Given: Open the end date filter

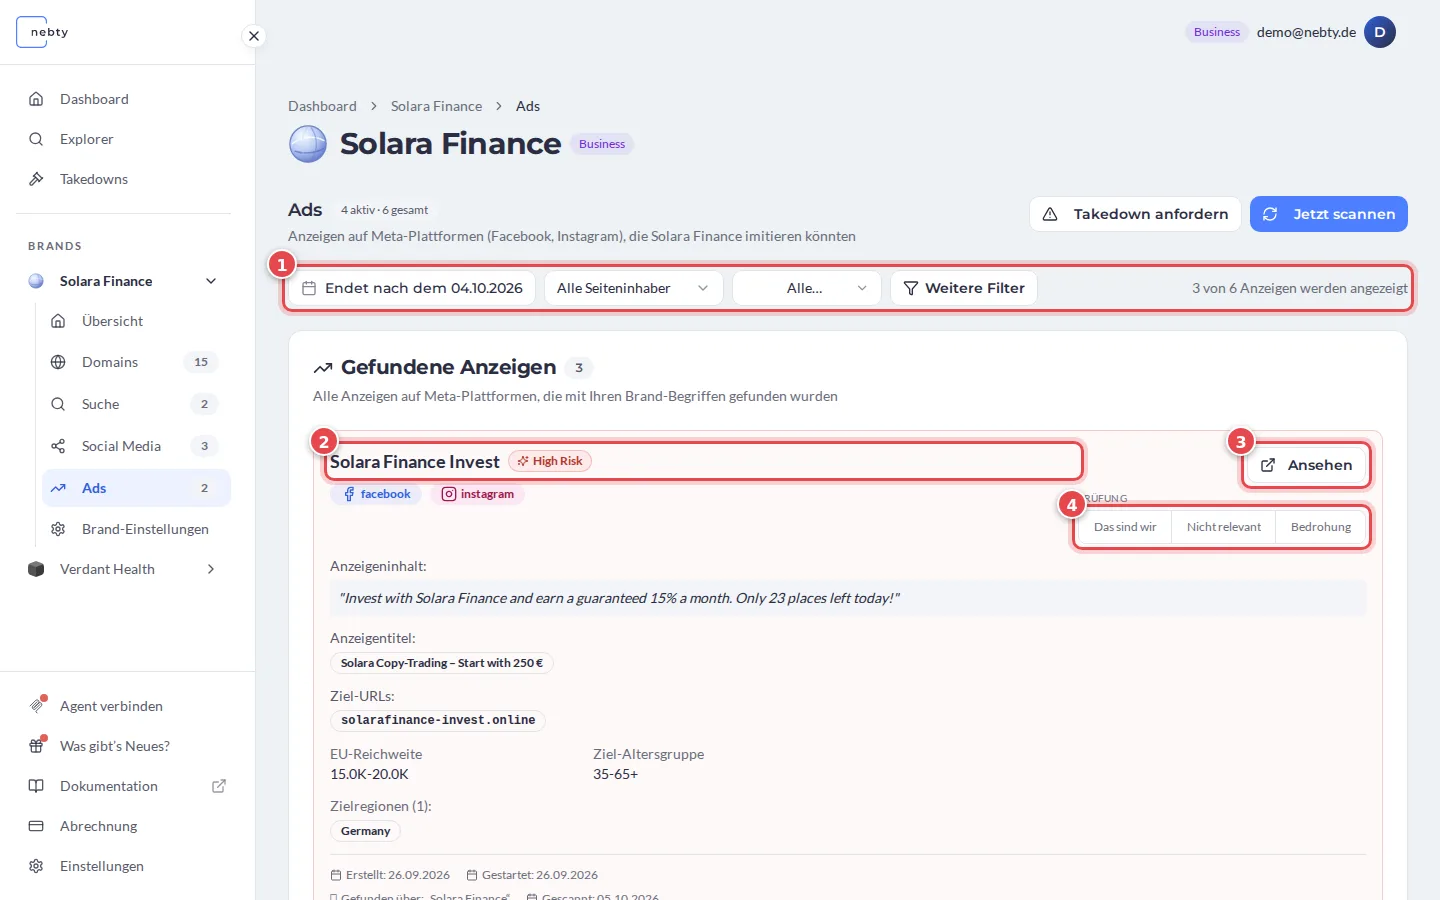Looking at the screenshot, I should [412, 288].
